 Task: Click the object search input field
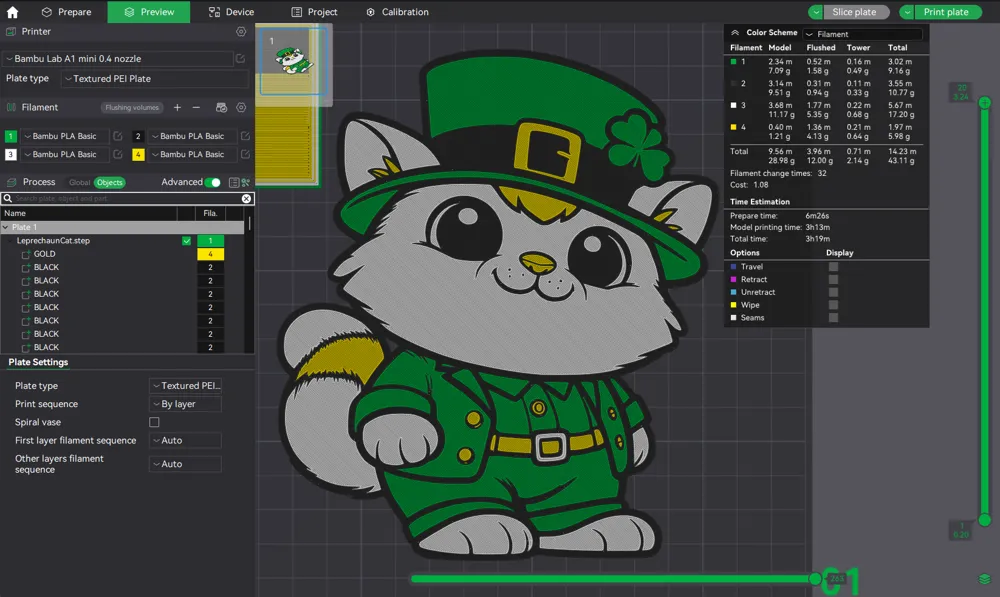[126, 198]
